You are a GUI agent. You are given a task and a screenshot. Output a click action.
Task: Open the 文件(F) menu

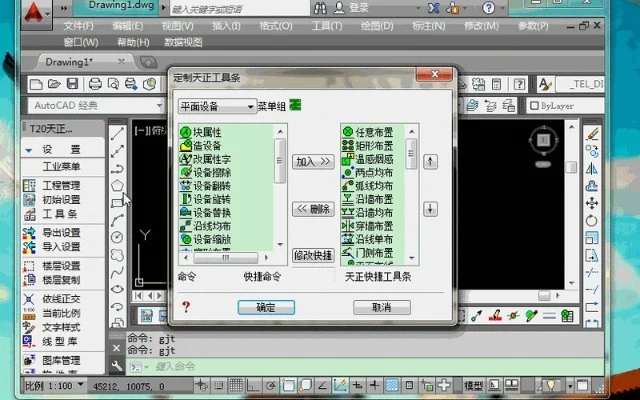click(78, 26)
